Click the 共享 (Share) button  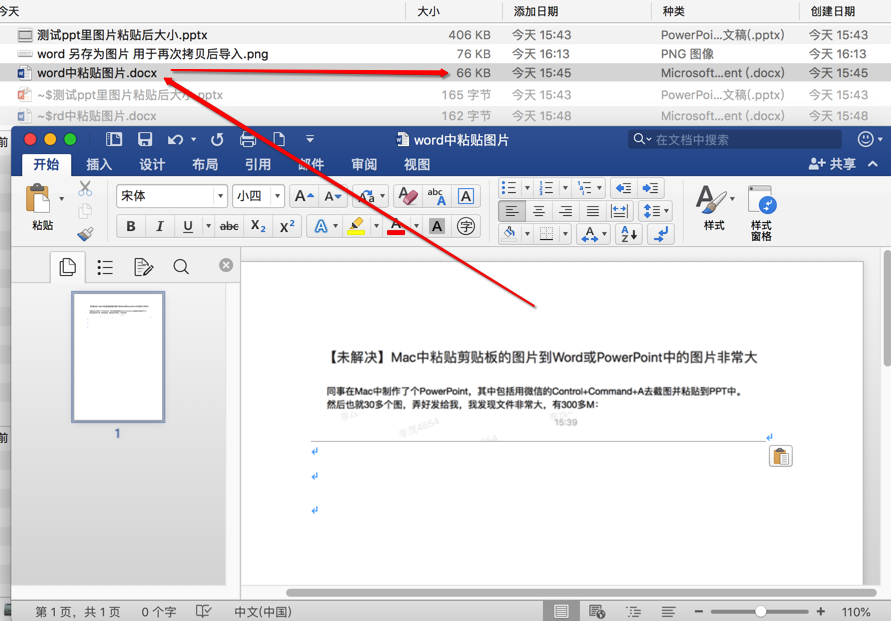point(832,164)
